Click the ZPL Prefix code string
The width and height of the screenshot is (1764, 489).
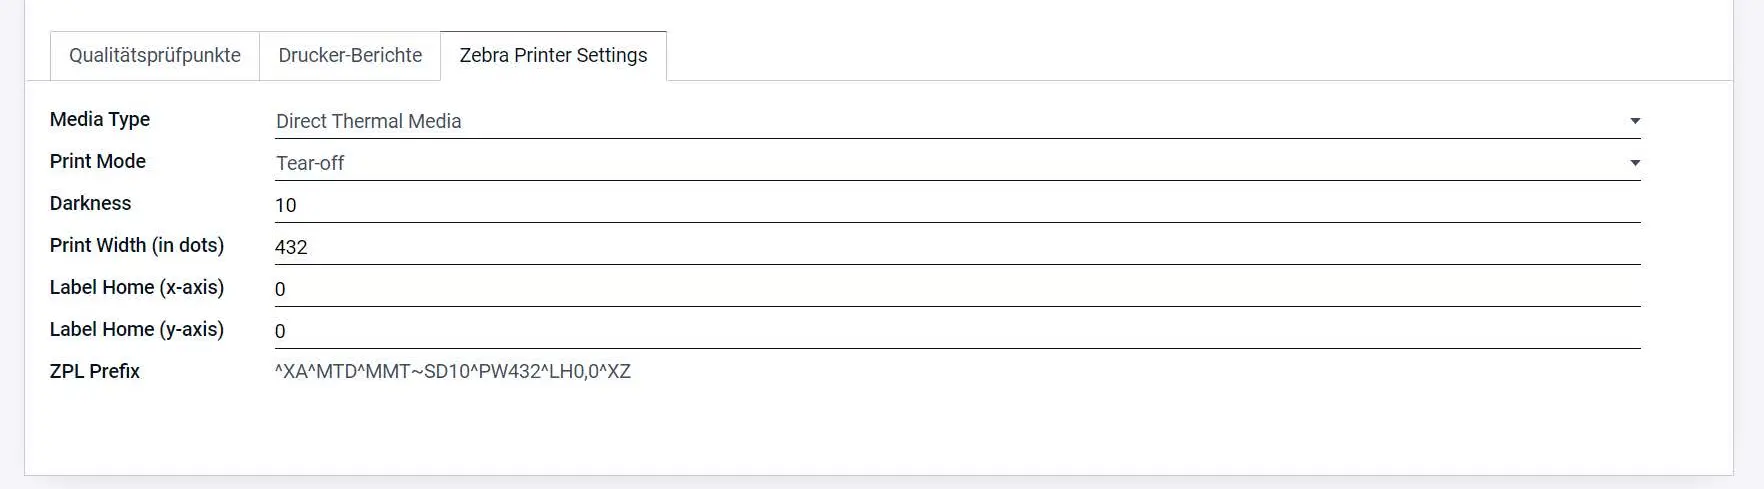coord(452,372)
